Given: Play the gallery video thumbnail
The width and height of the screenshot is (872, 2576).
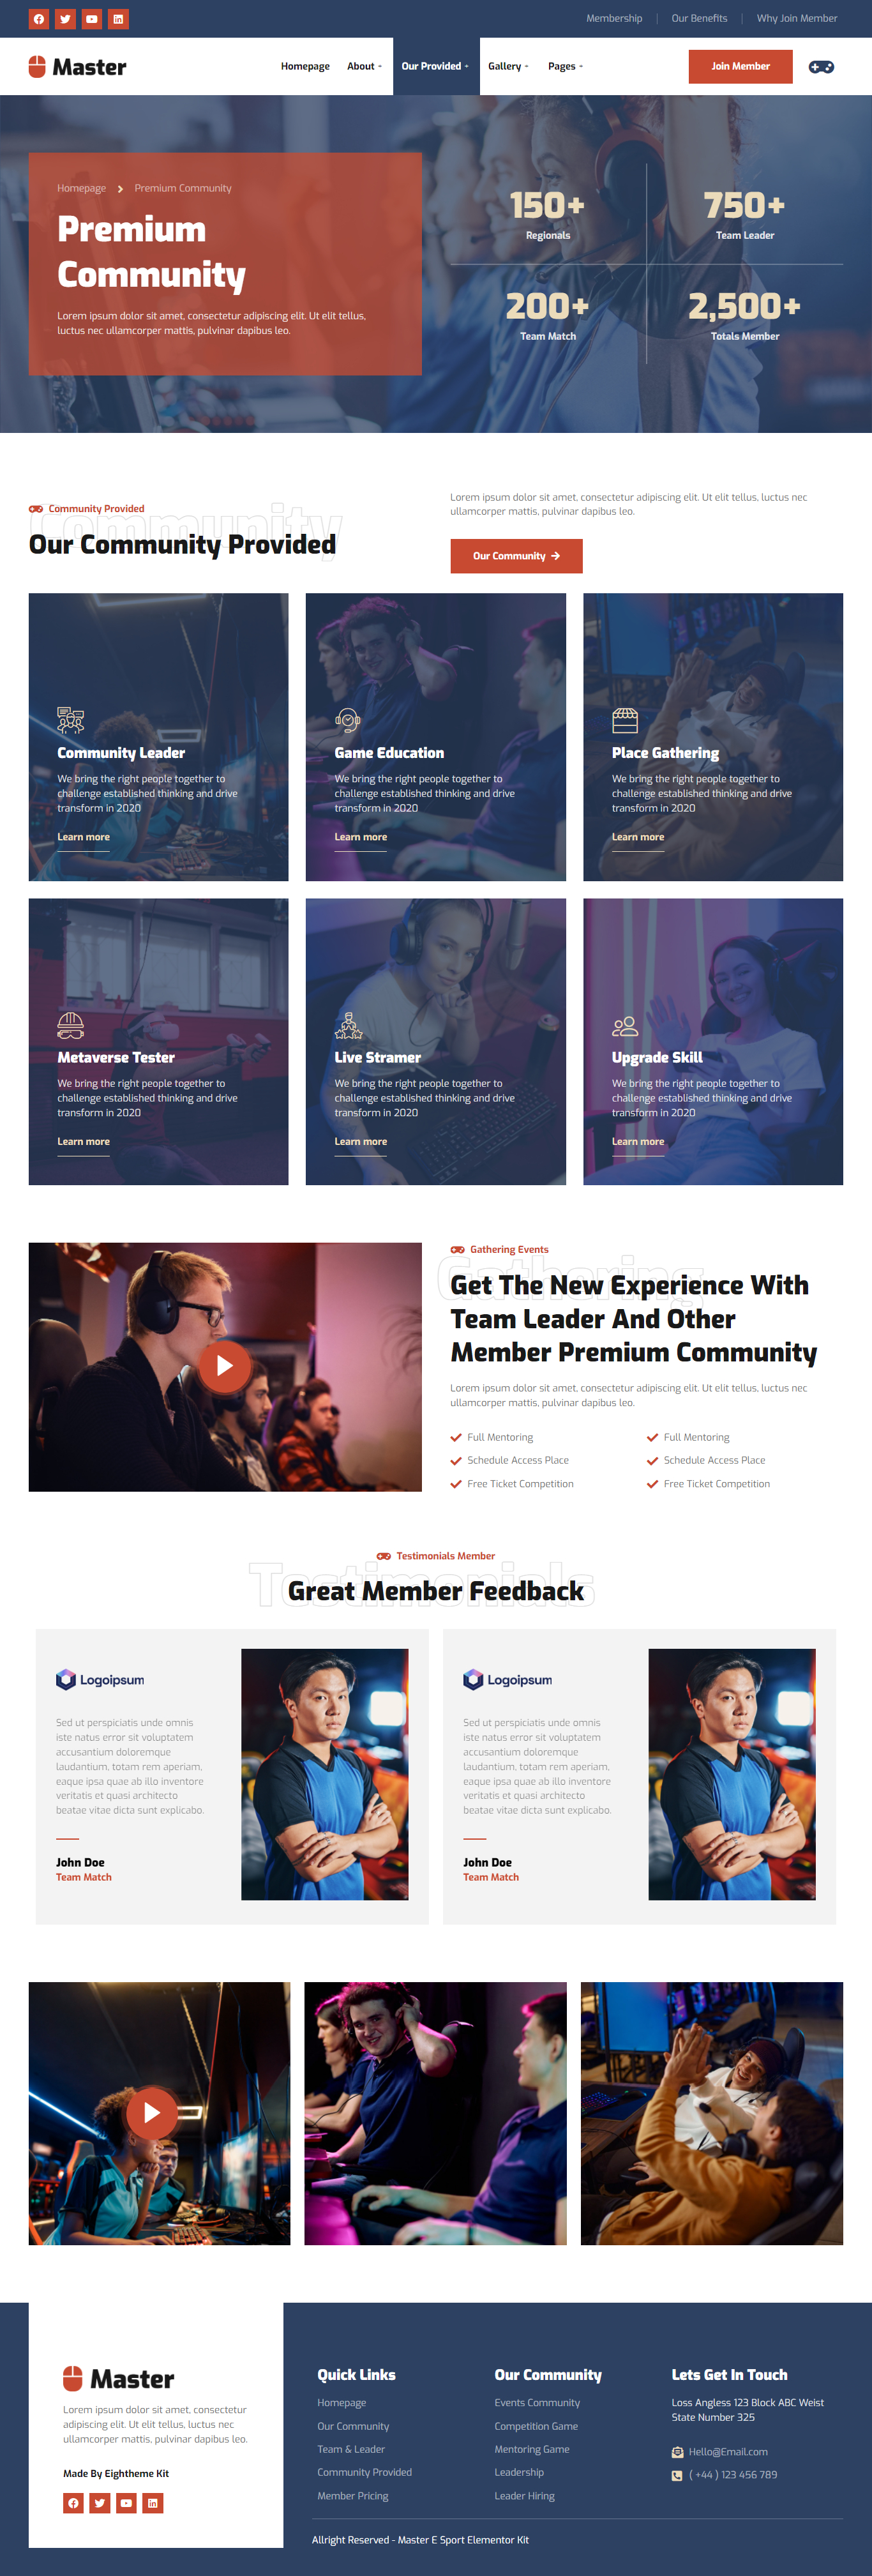Looking at the screenshot, I should (152, 2112).
